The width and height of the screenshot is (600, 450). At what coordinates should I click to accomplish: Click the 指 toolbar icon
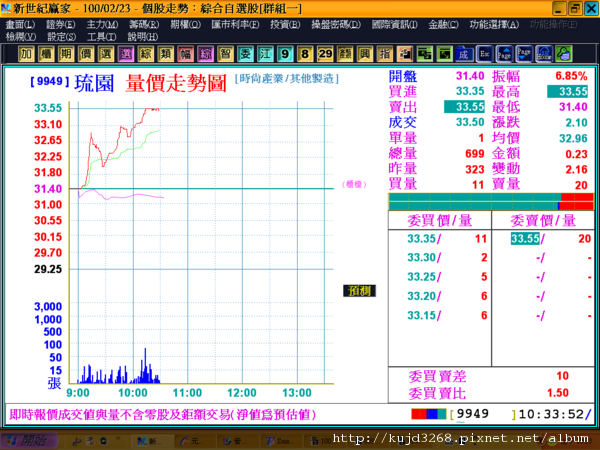385,54
